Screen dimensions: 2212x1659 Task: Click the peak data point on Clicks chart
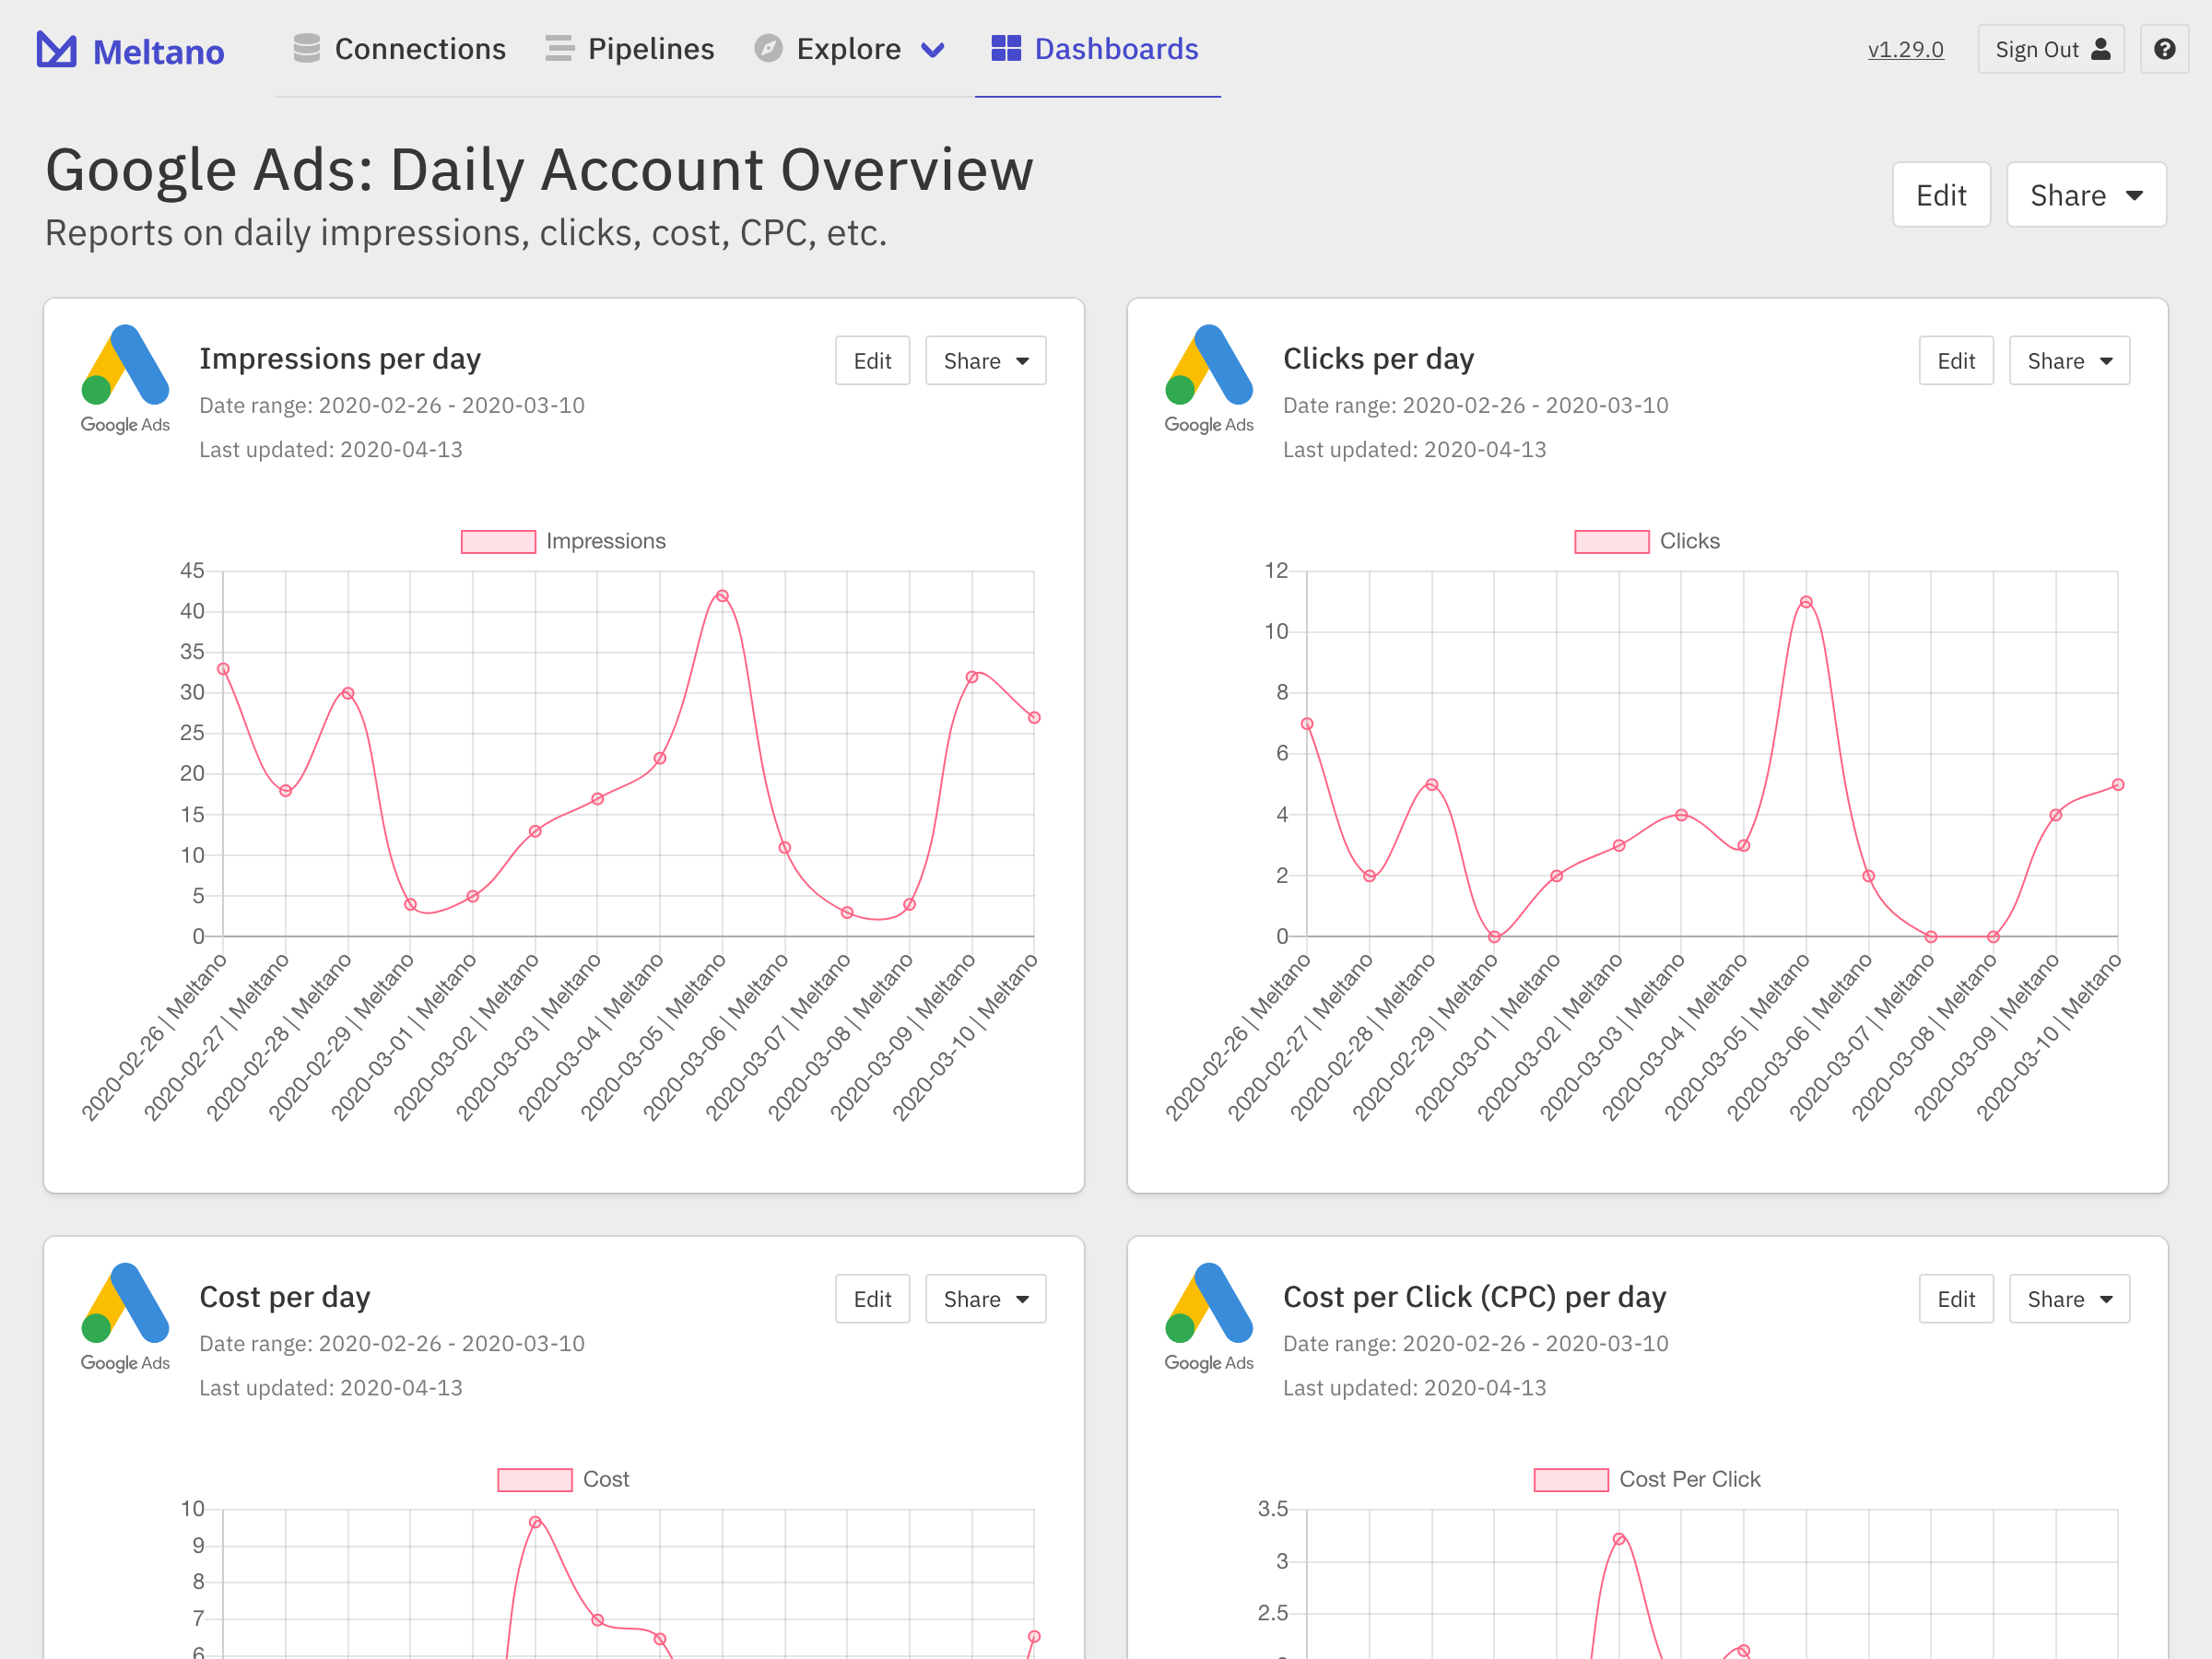1805,602
